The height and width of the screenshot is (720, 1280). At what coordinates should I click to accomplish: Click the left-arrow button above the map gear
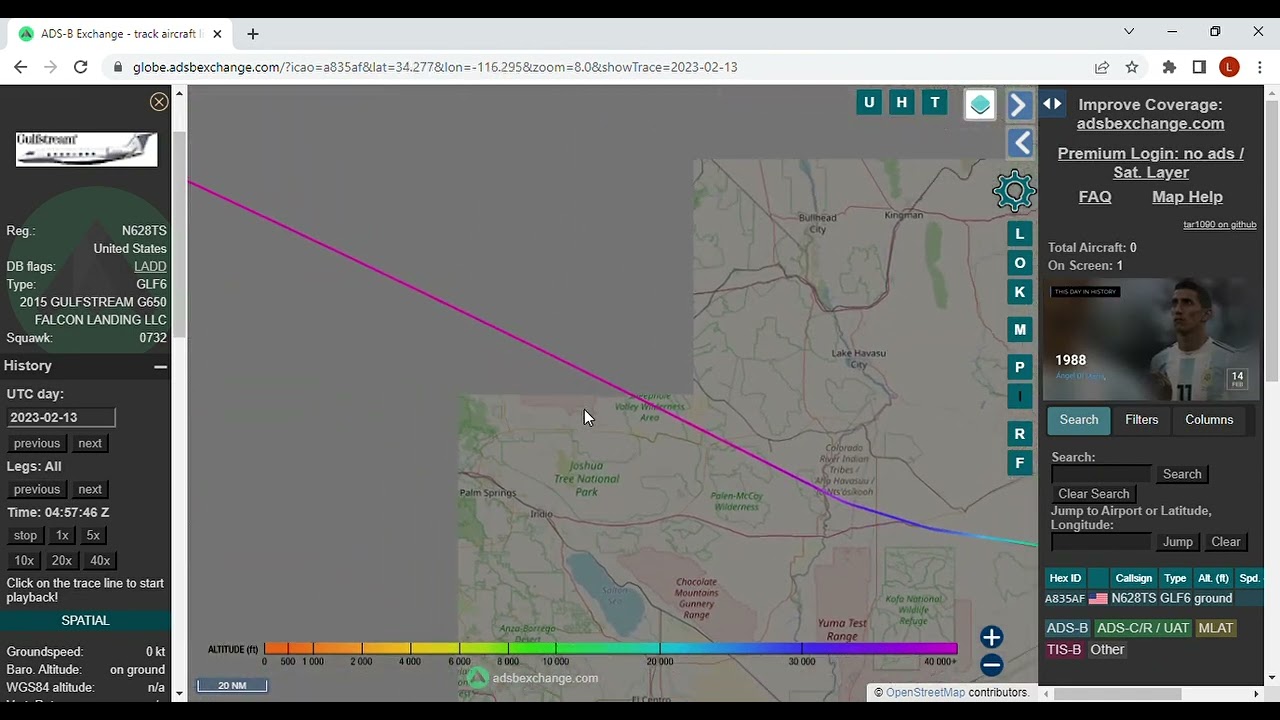(1019, 143)
